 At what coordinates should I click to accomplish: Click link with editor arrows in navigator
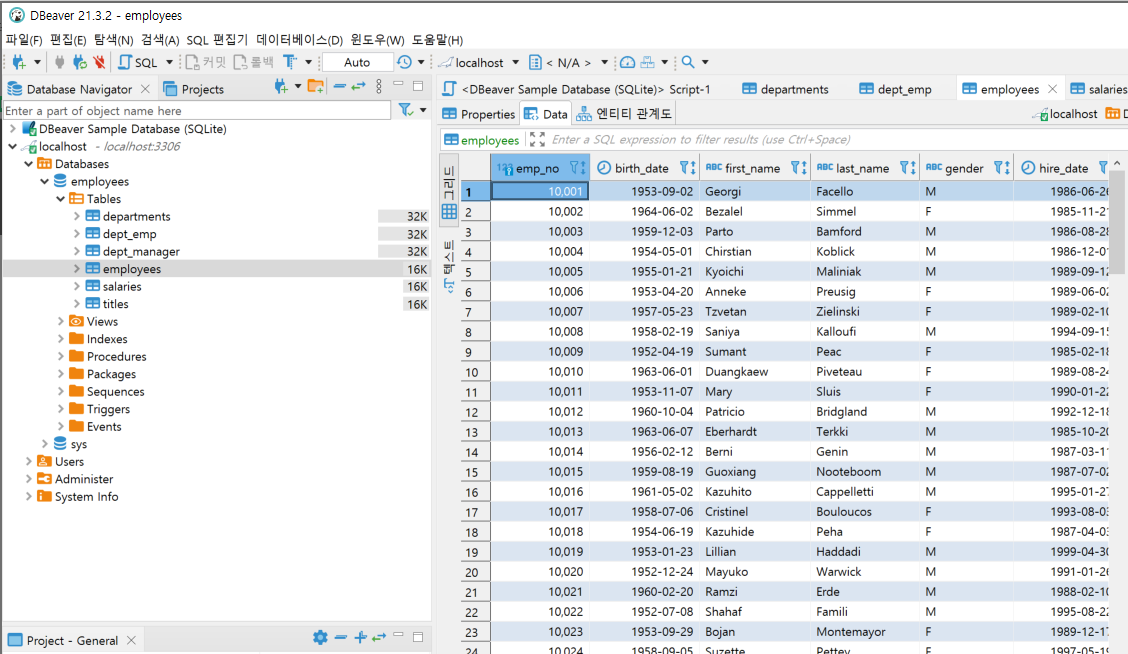pos(358,86)
